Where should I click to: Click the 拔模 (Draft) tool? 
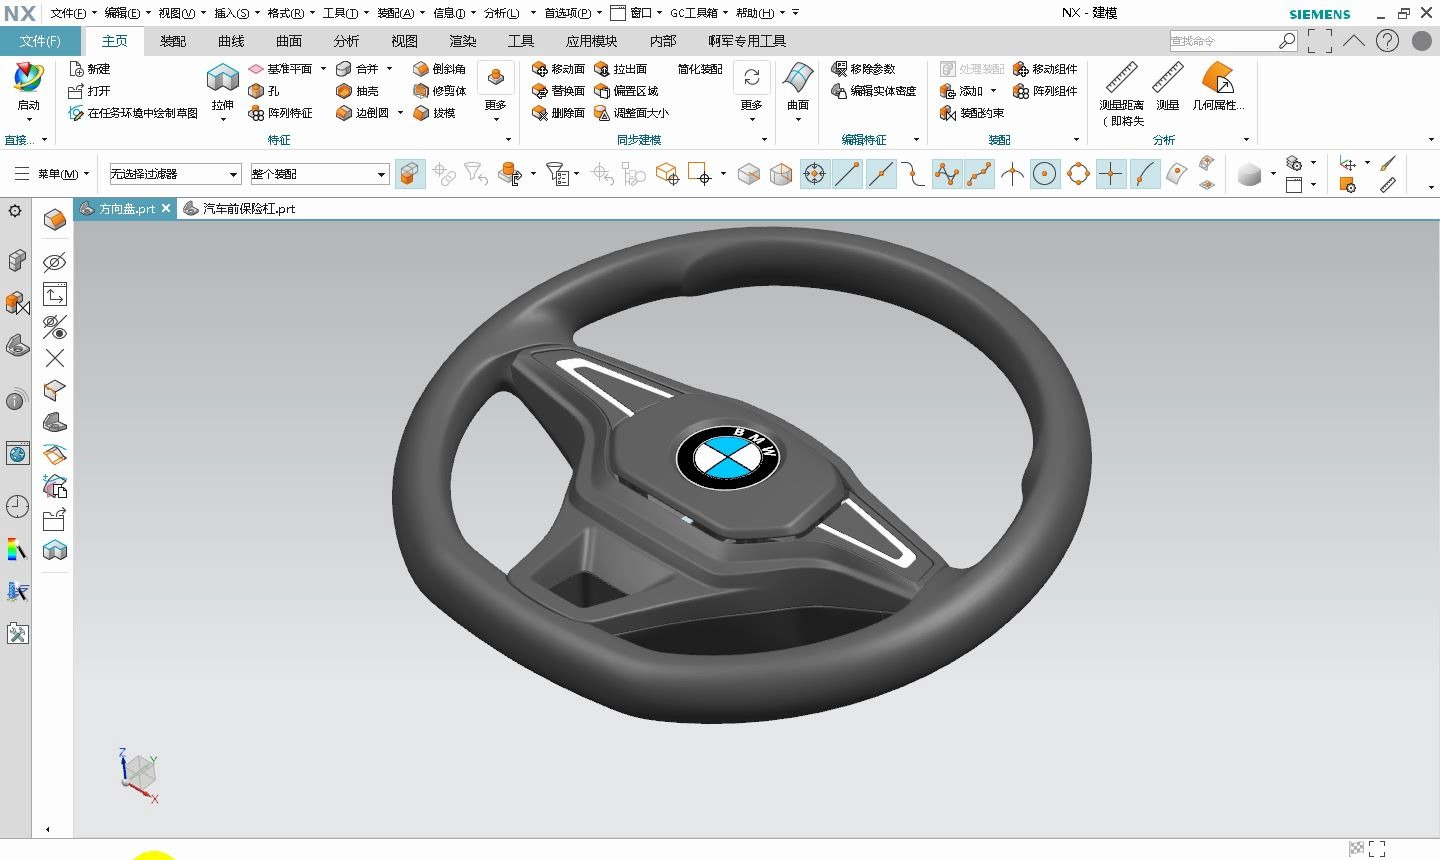click(x=435, y=113)
